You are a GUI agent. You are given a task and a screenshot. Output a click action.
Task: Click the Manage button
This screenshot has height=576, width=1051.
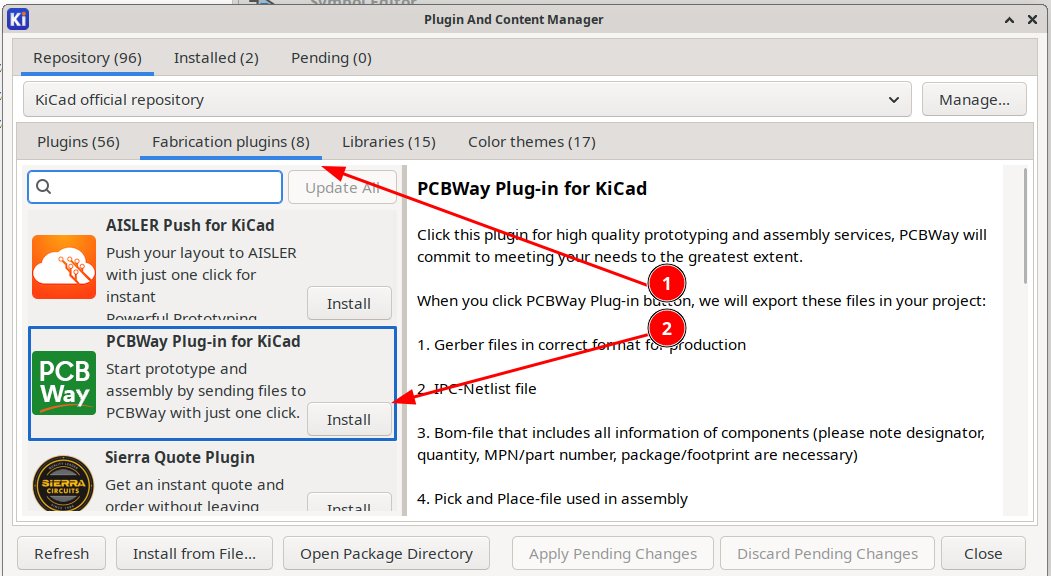pos(973,99)
